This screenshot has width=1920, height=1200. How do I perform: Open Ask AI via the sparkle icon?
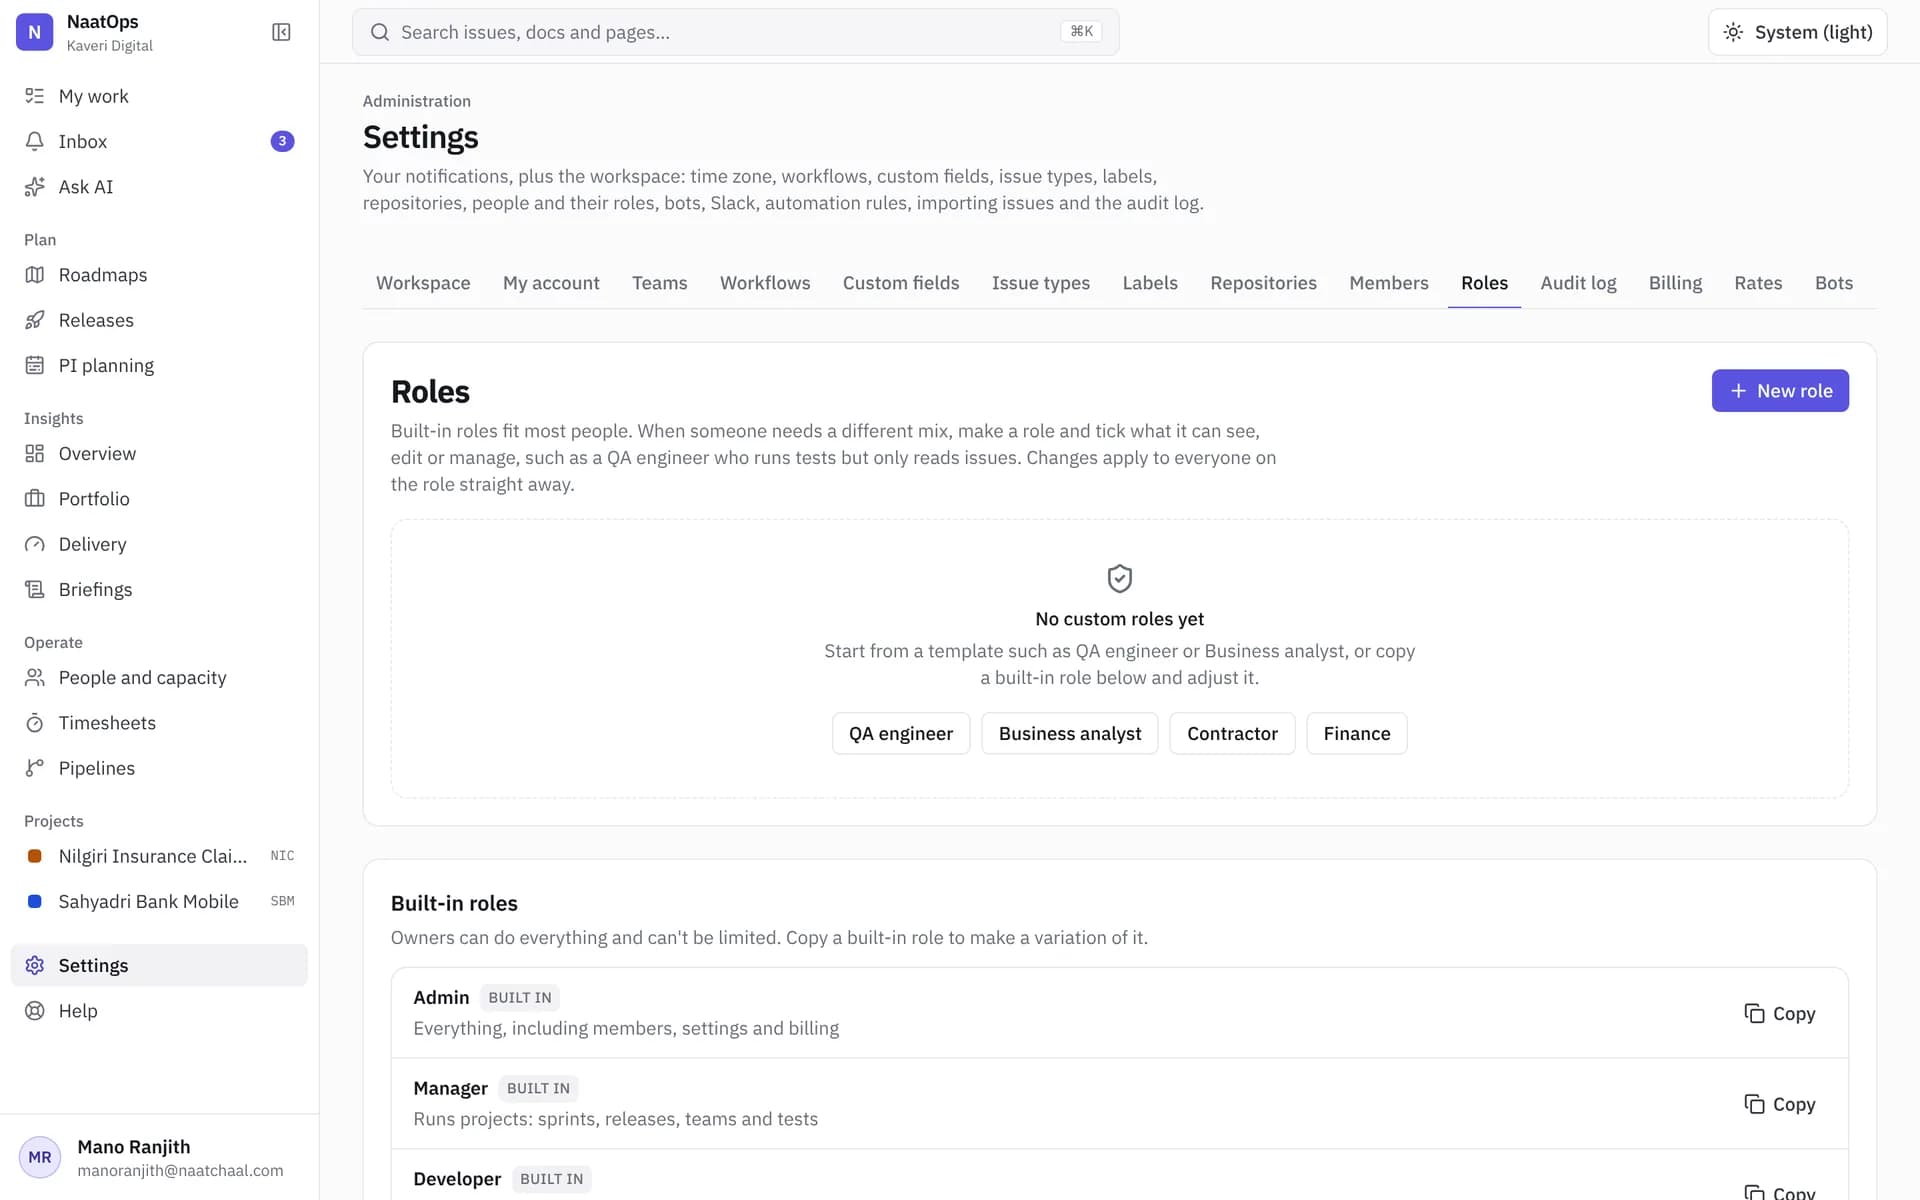pyautogui.click(x=35, y=187)
